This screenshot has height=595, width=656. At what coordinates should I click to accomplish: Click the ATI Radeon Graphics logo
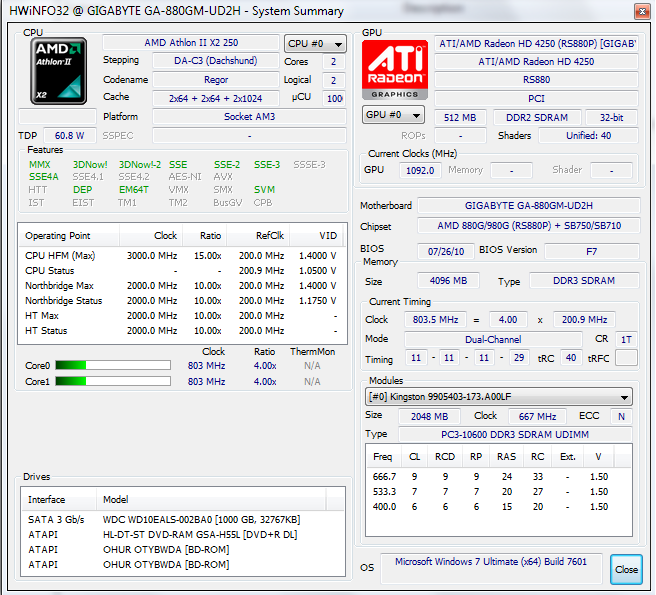pos(395,69)
